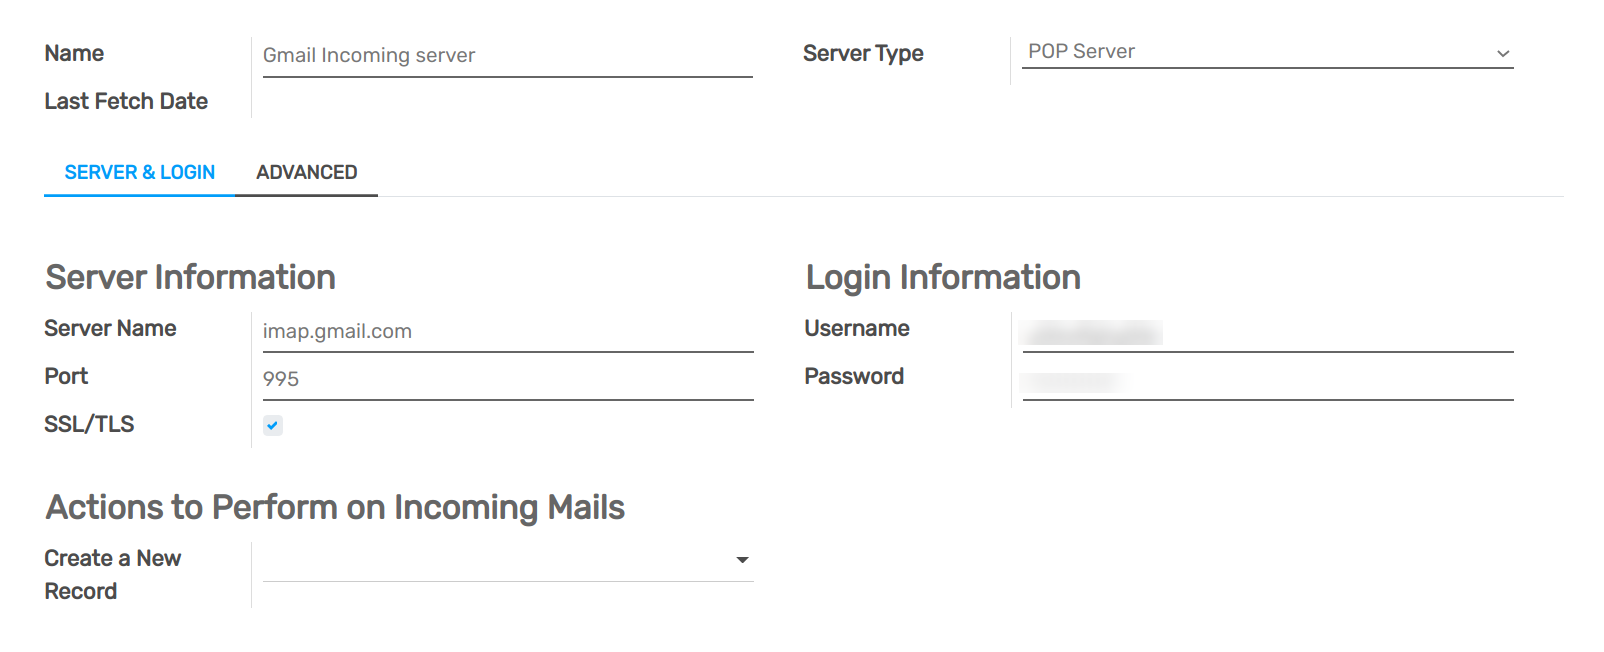Click the Port label text
Image resolution: width=1604 pixels, height=652 pixels.
pyautogui.click(x=66, y=376)
